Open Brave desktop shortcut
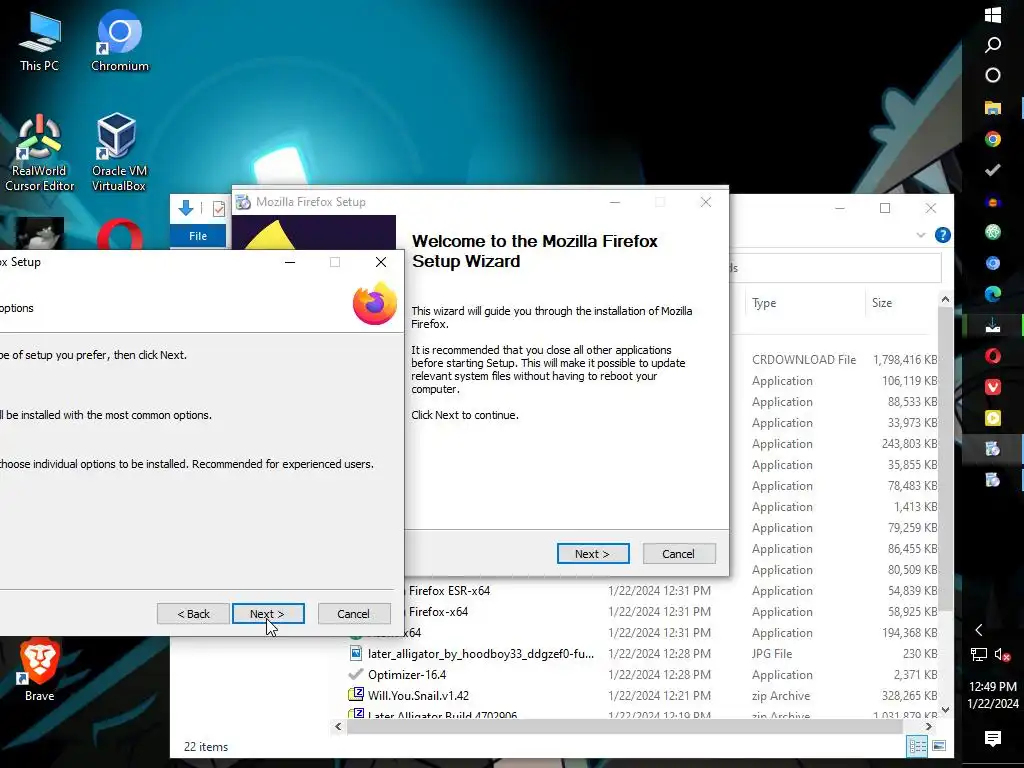 39,670
